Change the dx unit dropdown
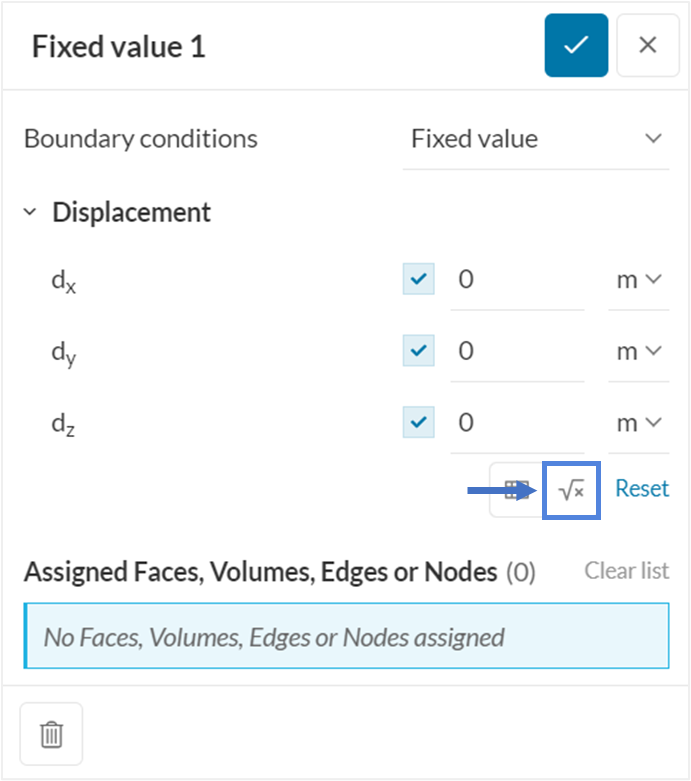Screen dimensions: 691x781 pos(638,279)
